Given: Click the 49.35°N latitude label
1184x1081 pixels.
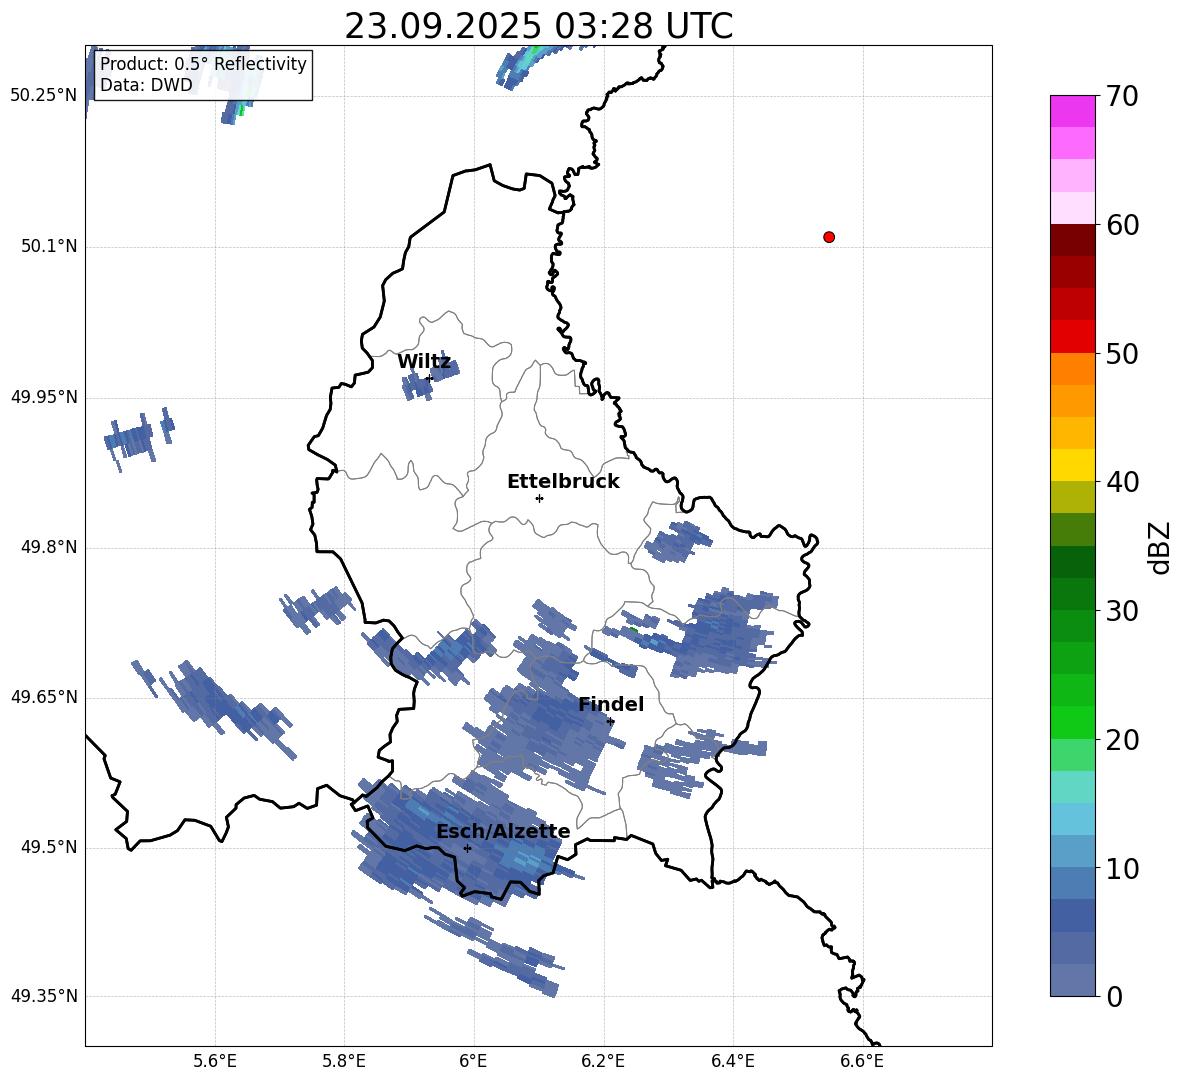Looking at the screenshot, I should pyautogui.click(x=45, y=996).
